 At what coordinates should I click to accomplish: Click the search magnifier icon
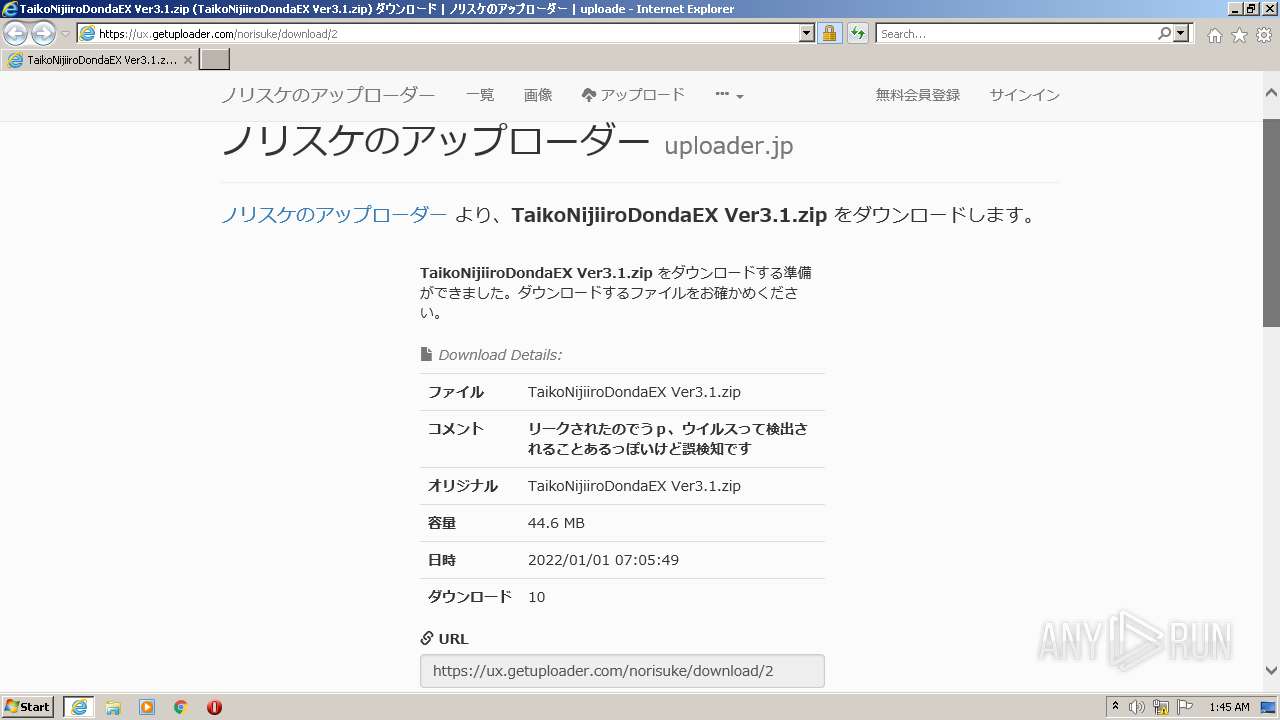(x=1164, y=33)
